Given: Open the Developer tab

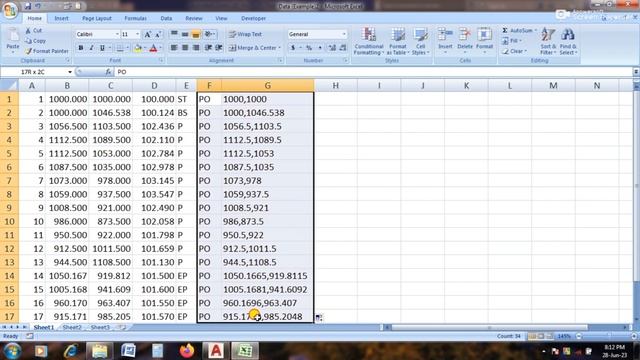Looking at the screenshot, I should 253,18.
